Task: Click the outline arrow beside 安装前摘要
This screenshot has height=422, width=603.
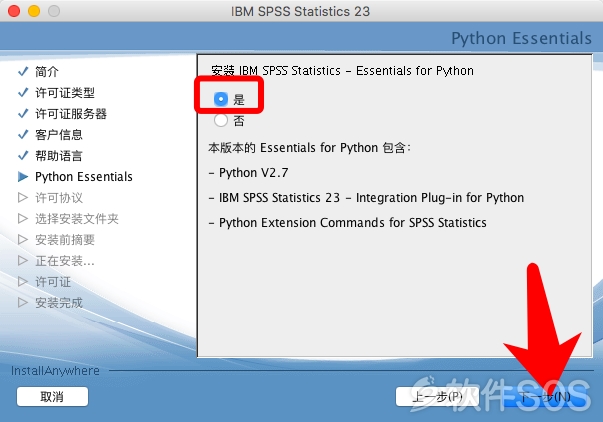Action: coord(23,240)
